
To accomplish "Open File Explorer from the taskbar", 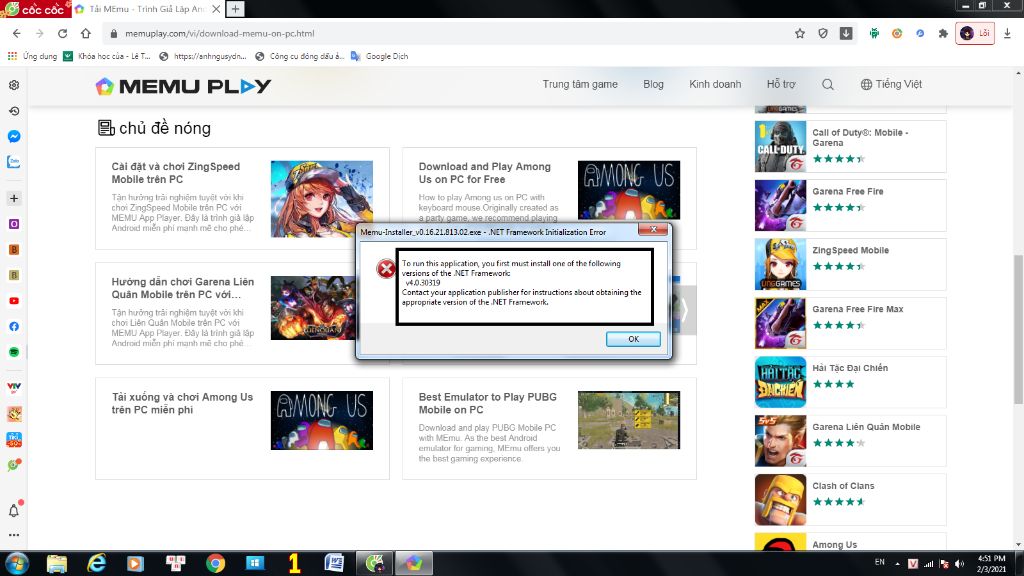I will point(57,563).
